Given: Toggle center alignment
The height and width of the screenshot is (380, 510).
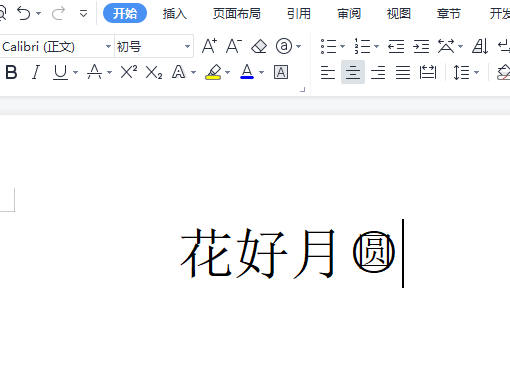Looking at the screenshot, I should [x=353, y=72].
